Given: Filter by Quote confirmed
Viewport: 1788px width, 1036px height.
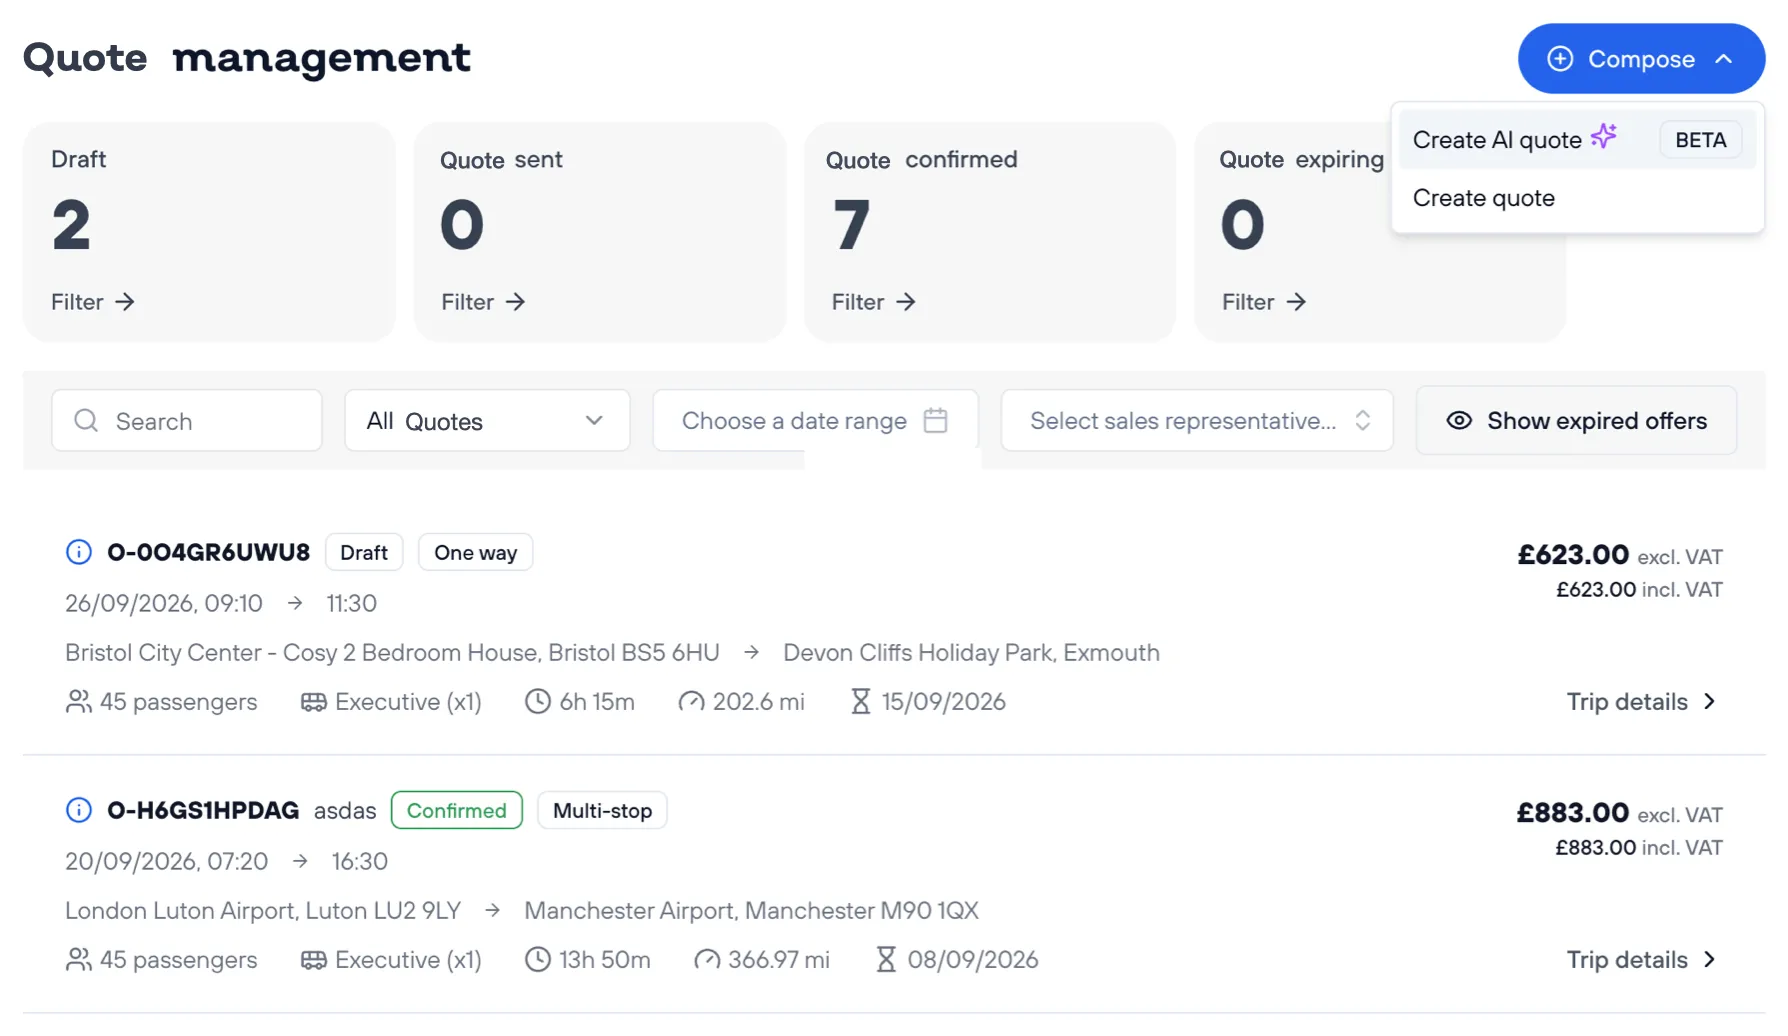Looking at the screenshot, I should [873, 302].
